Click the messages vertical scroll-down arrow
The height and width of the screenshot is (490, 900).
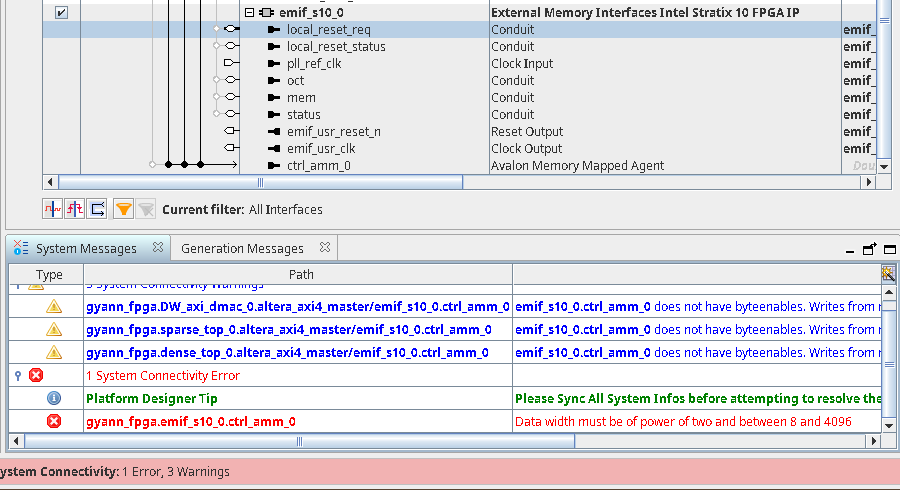889,425
